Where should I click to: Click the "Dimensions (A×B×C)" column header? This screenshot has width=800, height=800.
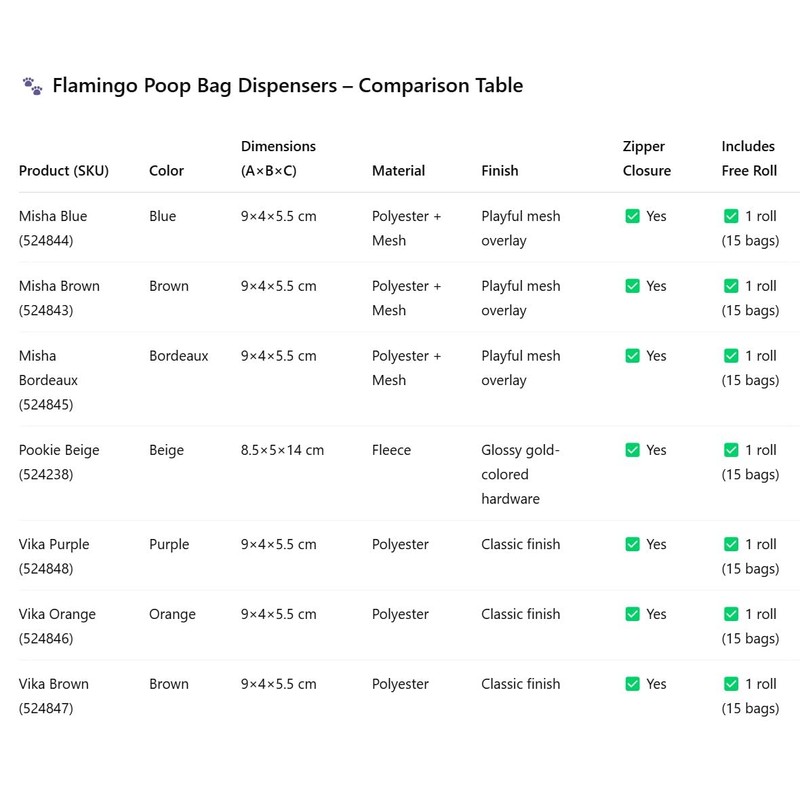point(278,158)
